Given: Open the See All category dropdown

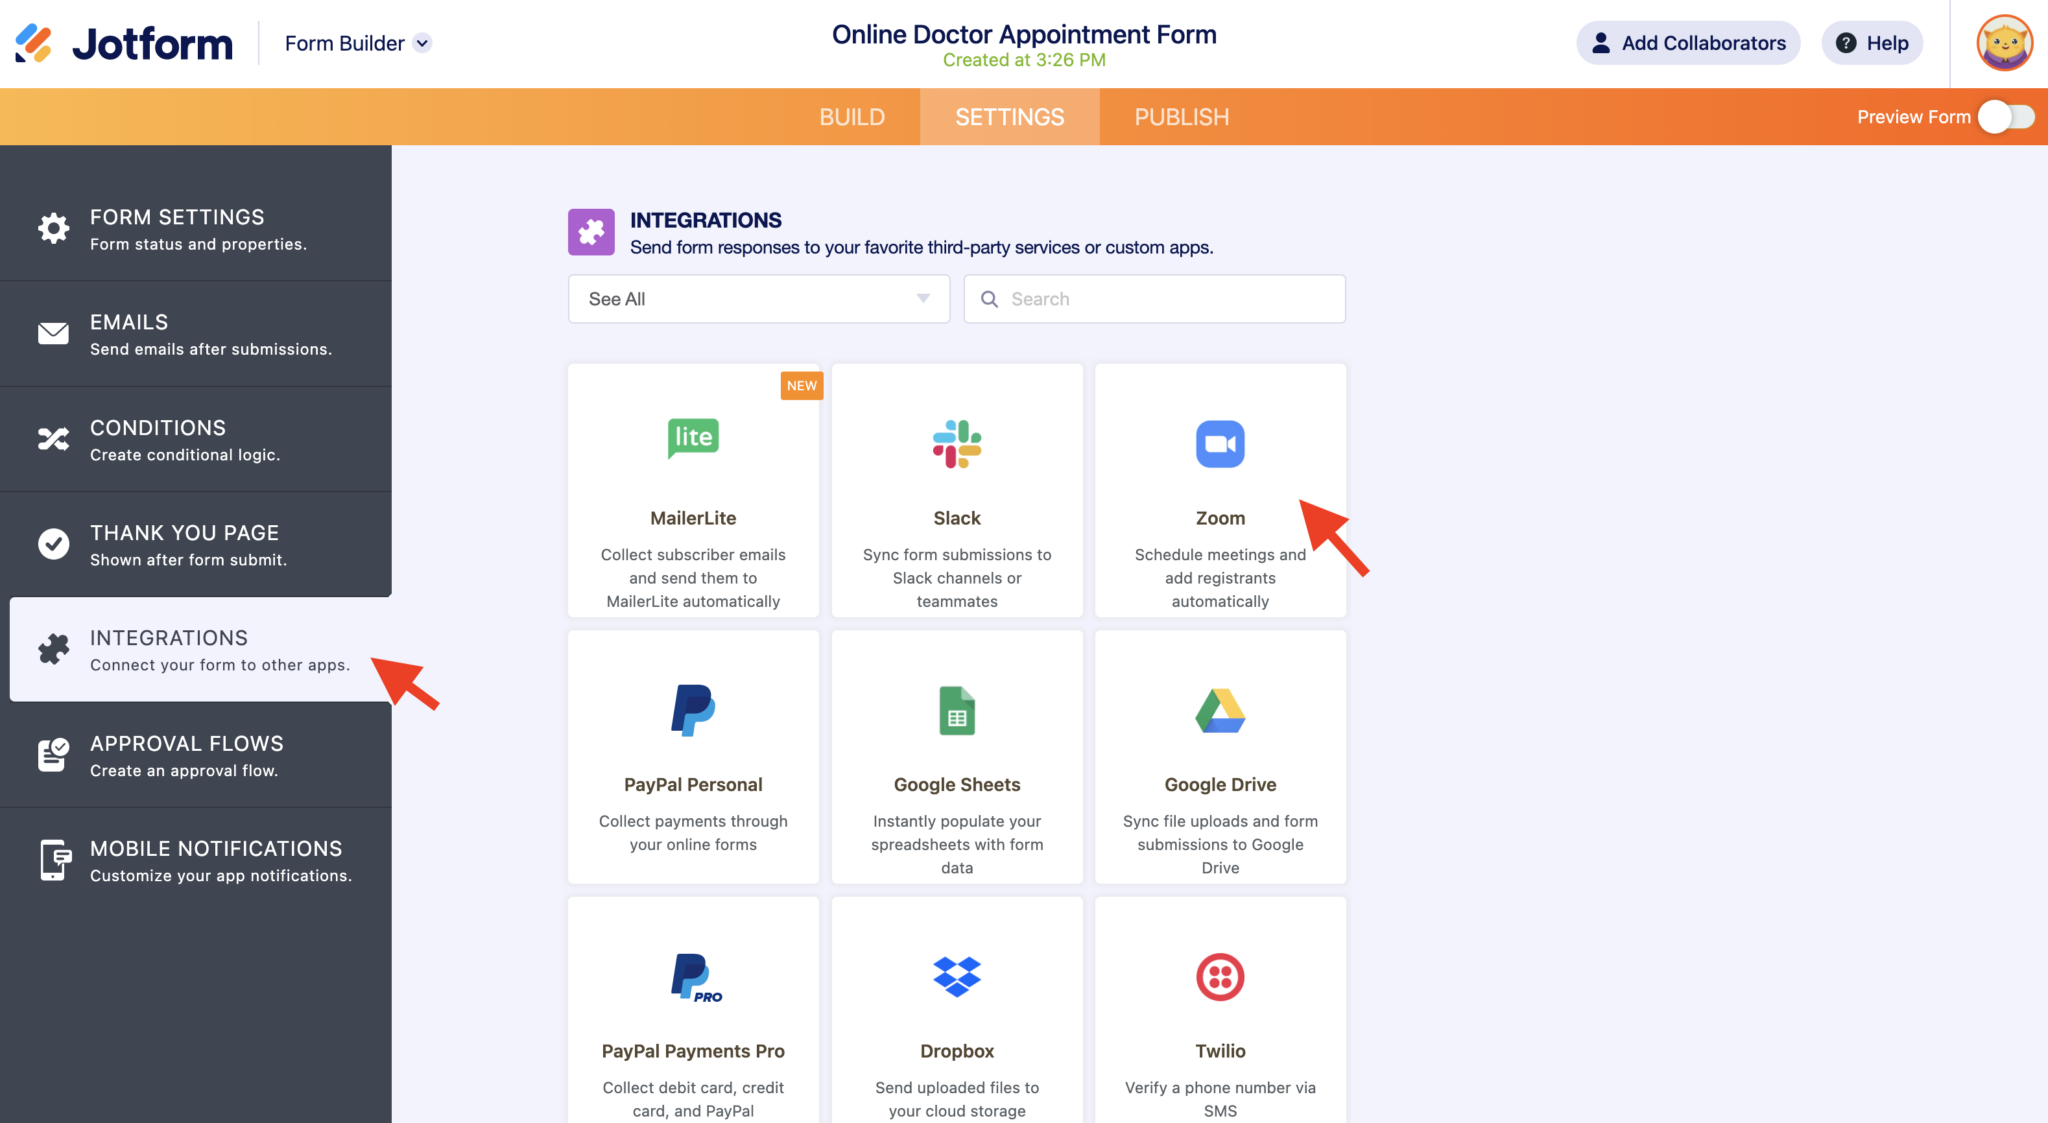Looking at the screenshot, I should (758, 298).
